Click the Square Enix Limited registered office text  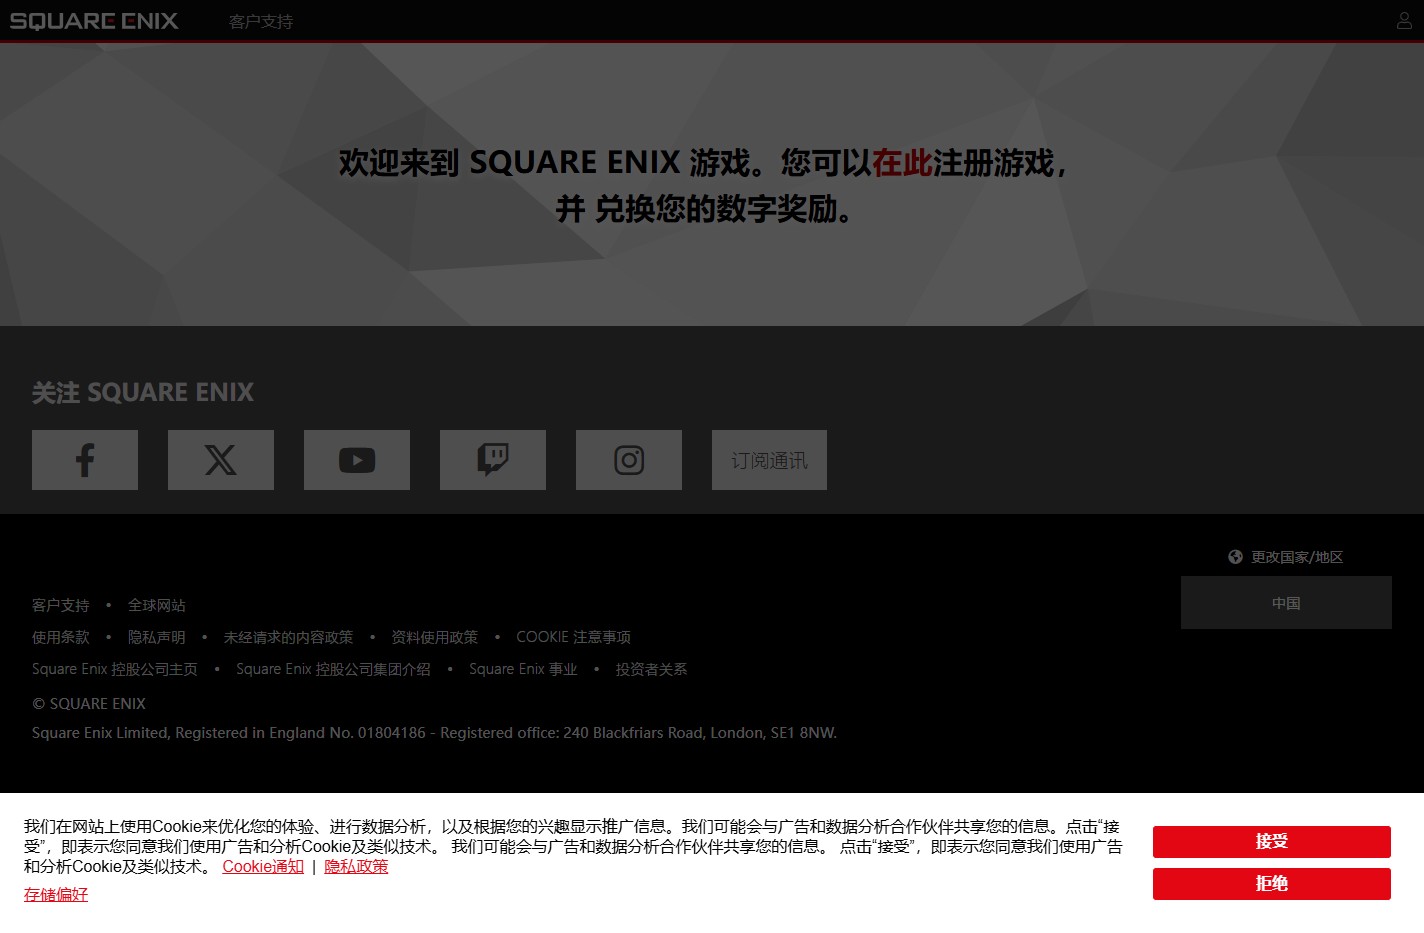point(435,733)
